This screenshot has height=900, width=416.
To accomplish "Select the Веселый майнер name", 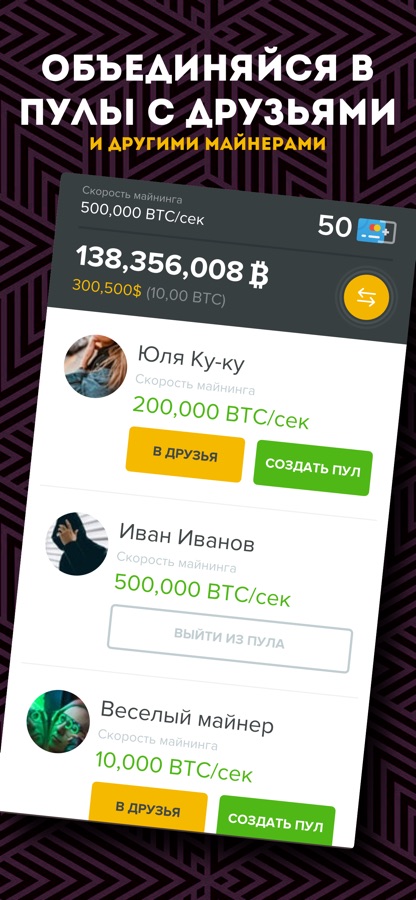I will click(x=187, y=719).
